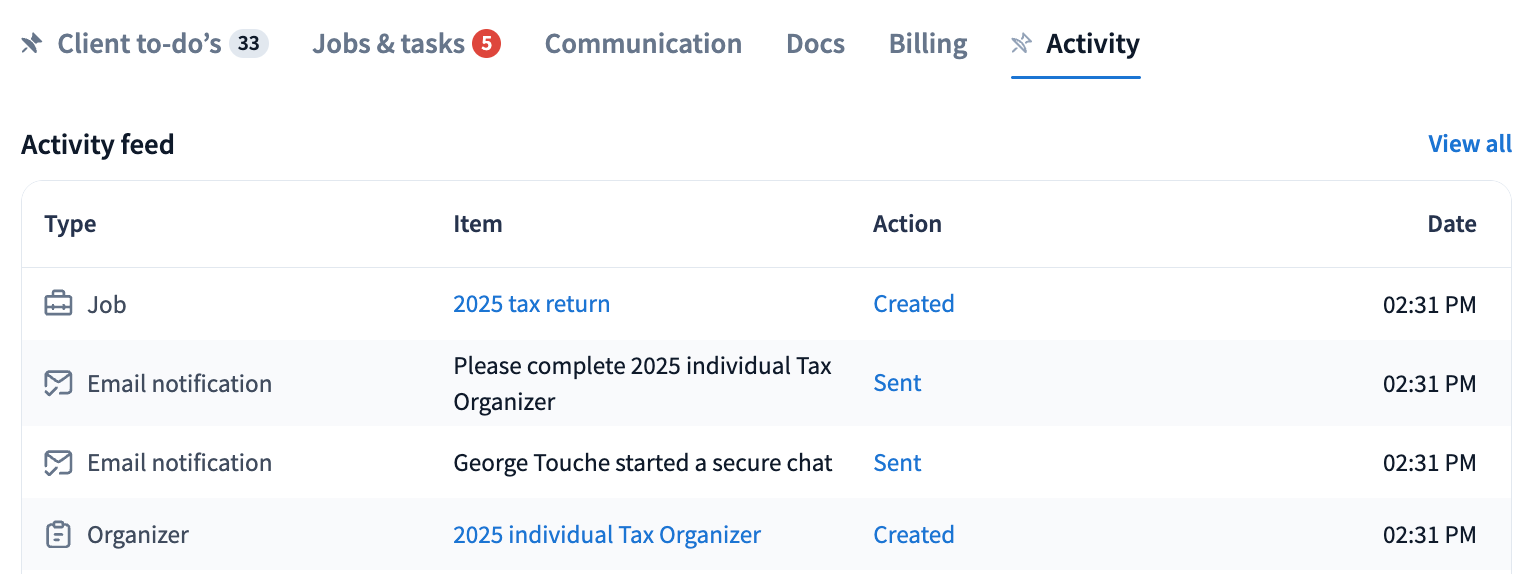Switch to the Jobs & tasks tab
This screenshot has width=1532, height=574.
pyautogui.click(x=388, y=44)
